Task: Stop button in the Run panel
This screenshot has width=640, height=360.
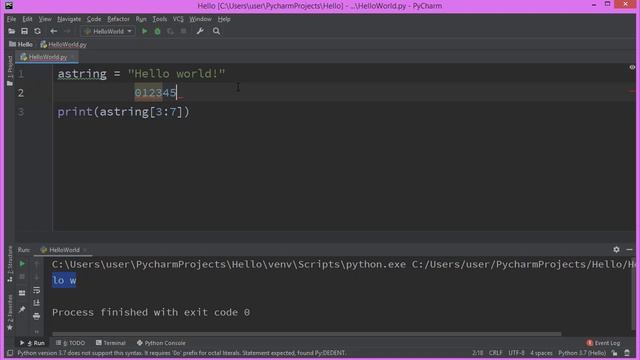Action: [x=22, y=277]
